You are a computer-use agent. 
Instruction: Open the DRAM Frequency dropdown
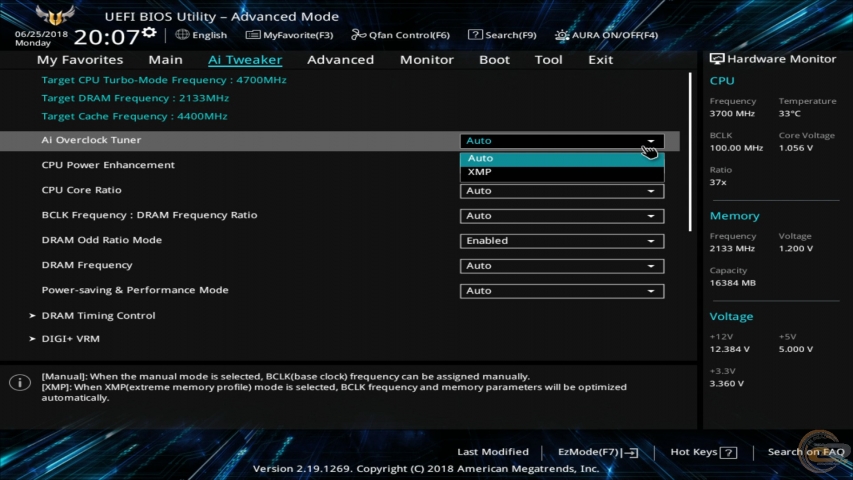[x=562, y=266]
